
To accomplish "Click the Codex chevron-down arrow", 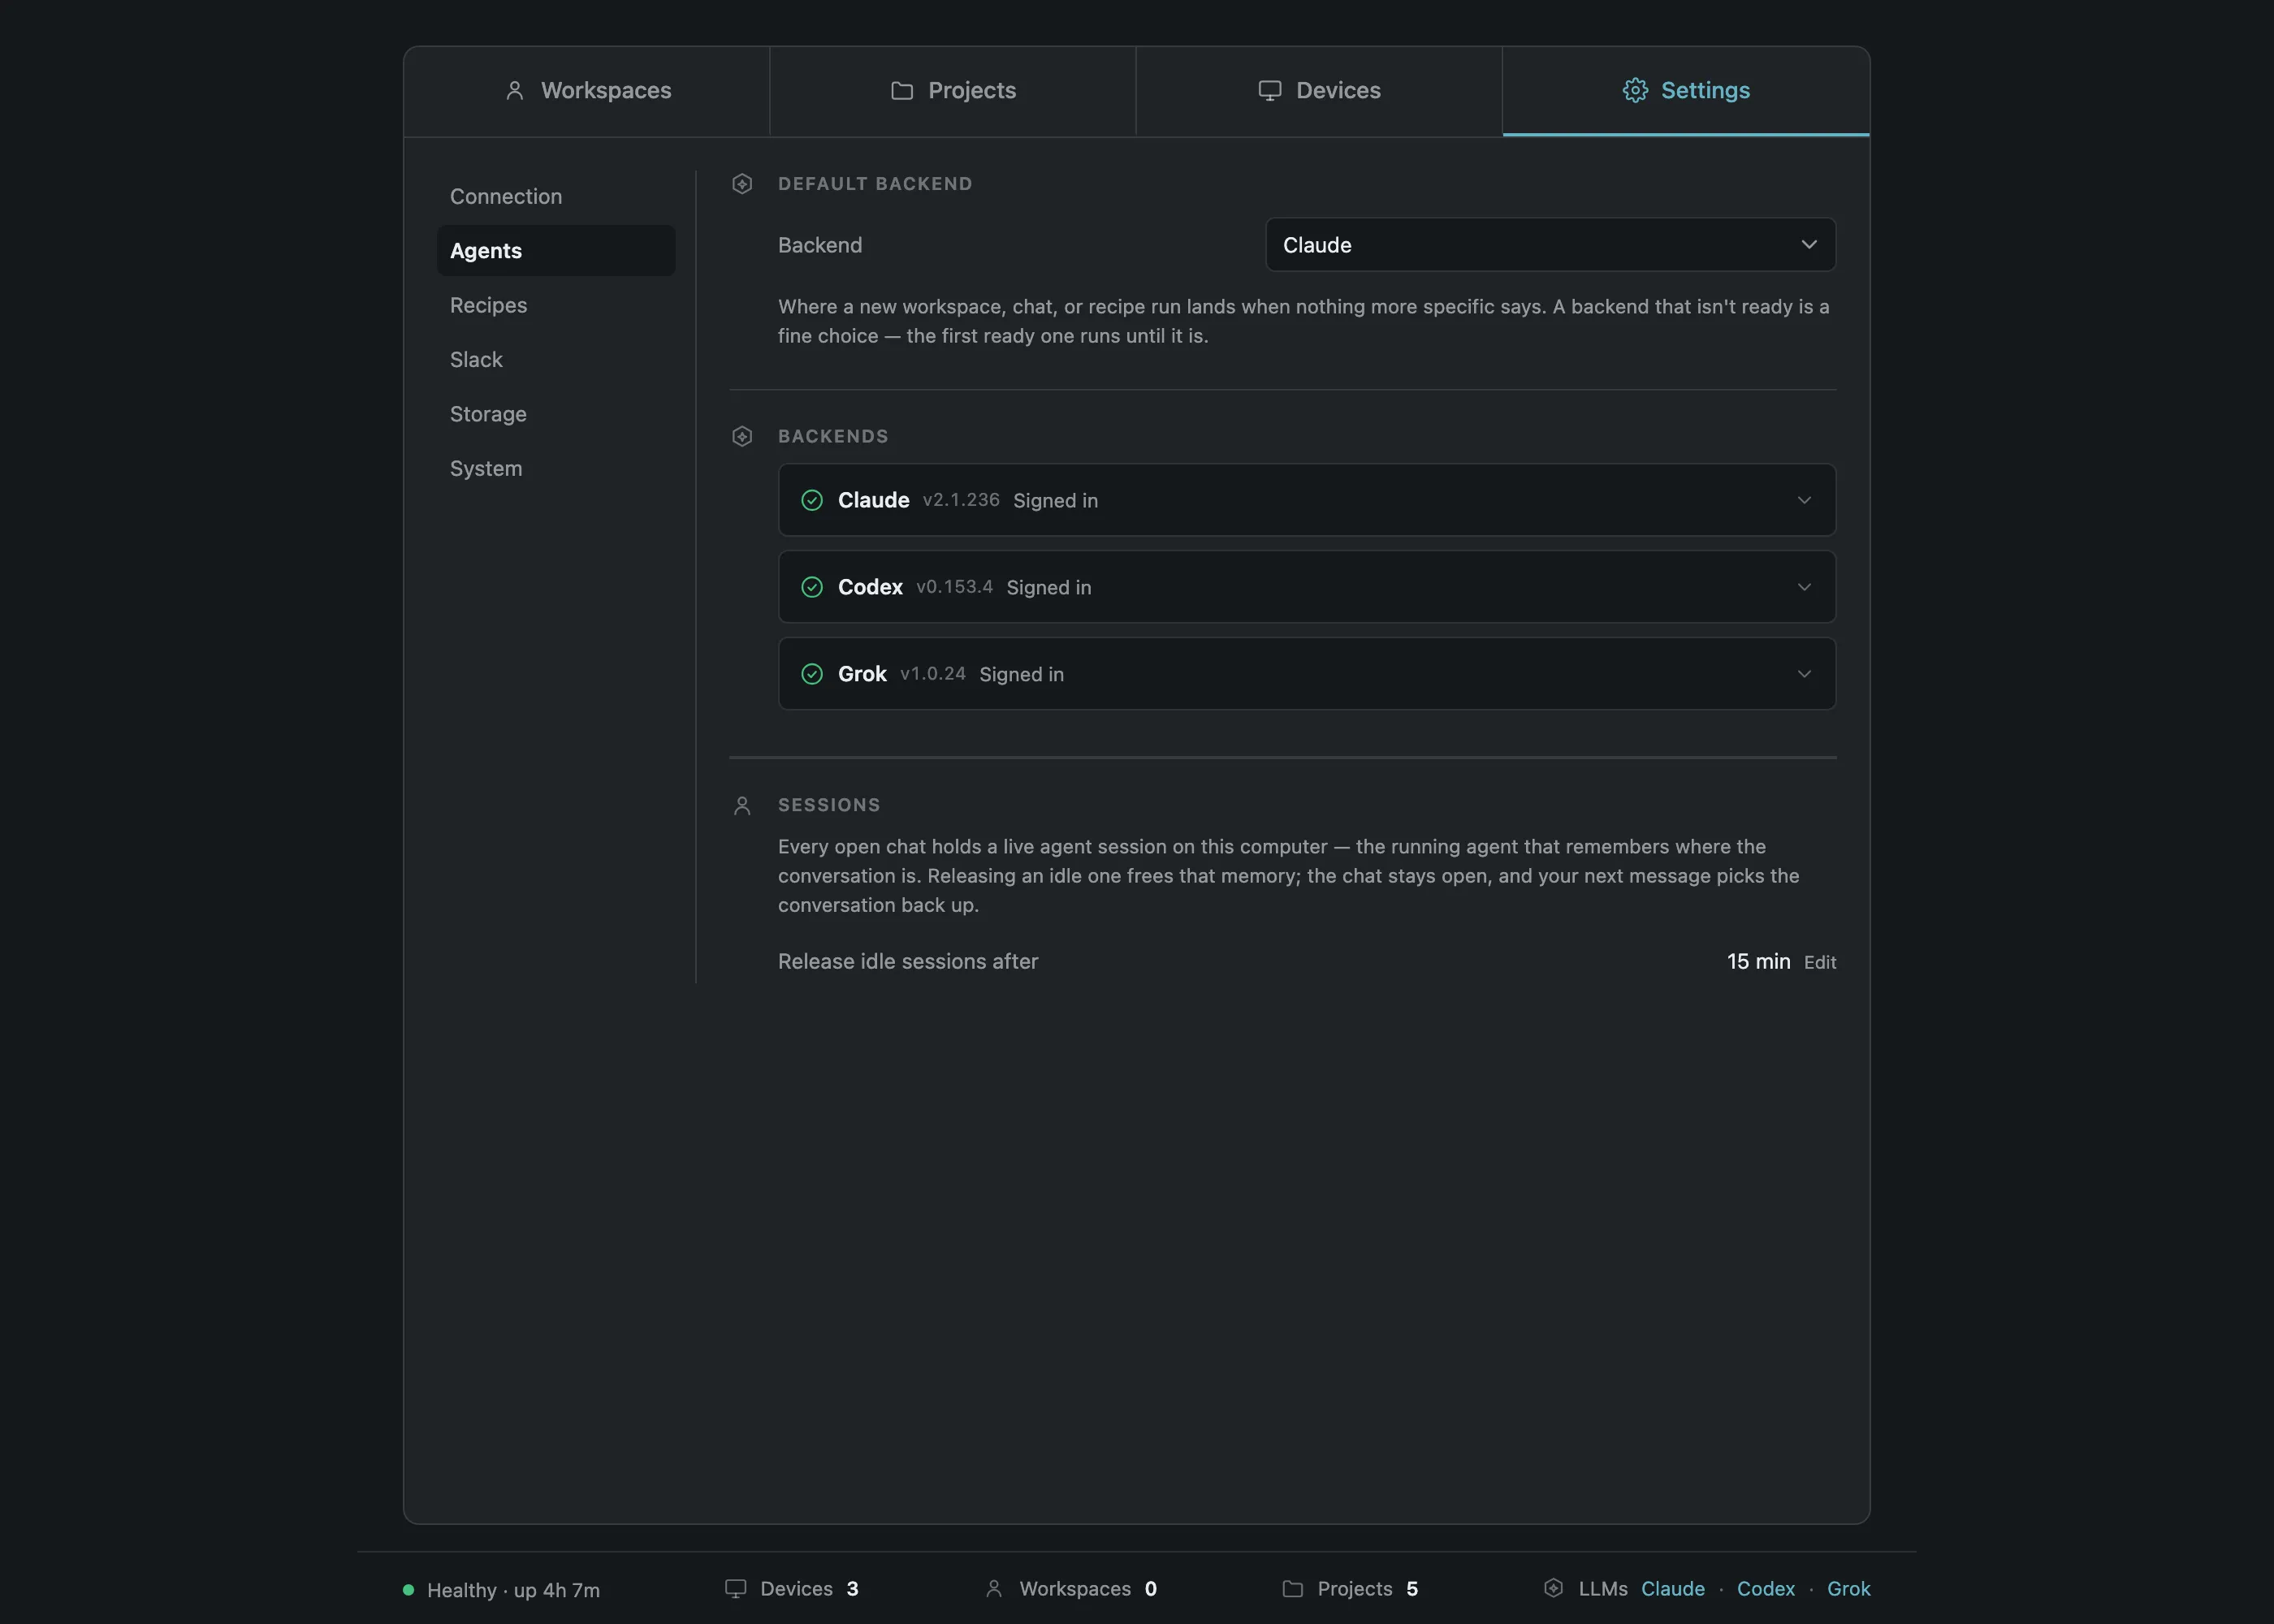I will coord(1804,587).
